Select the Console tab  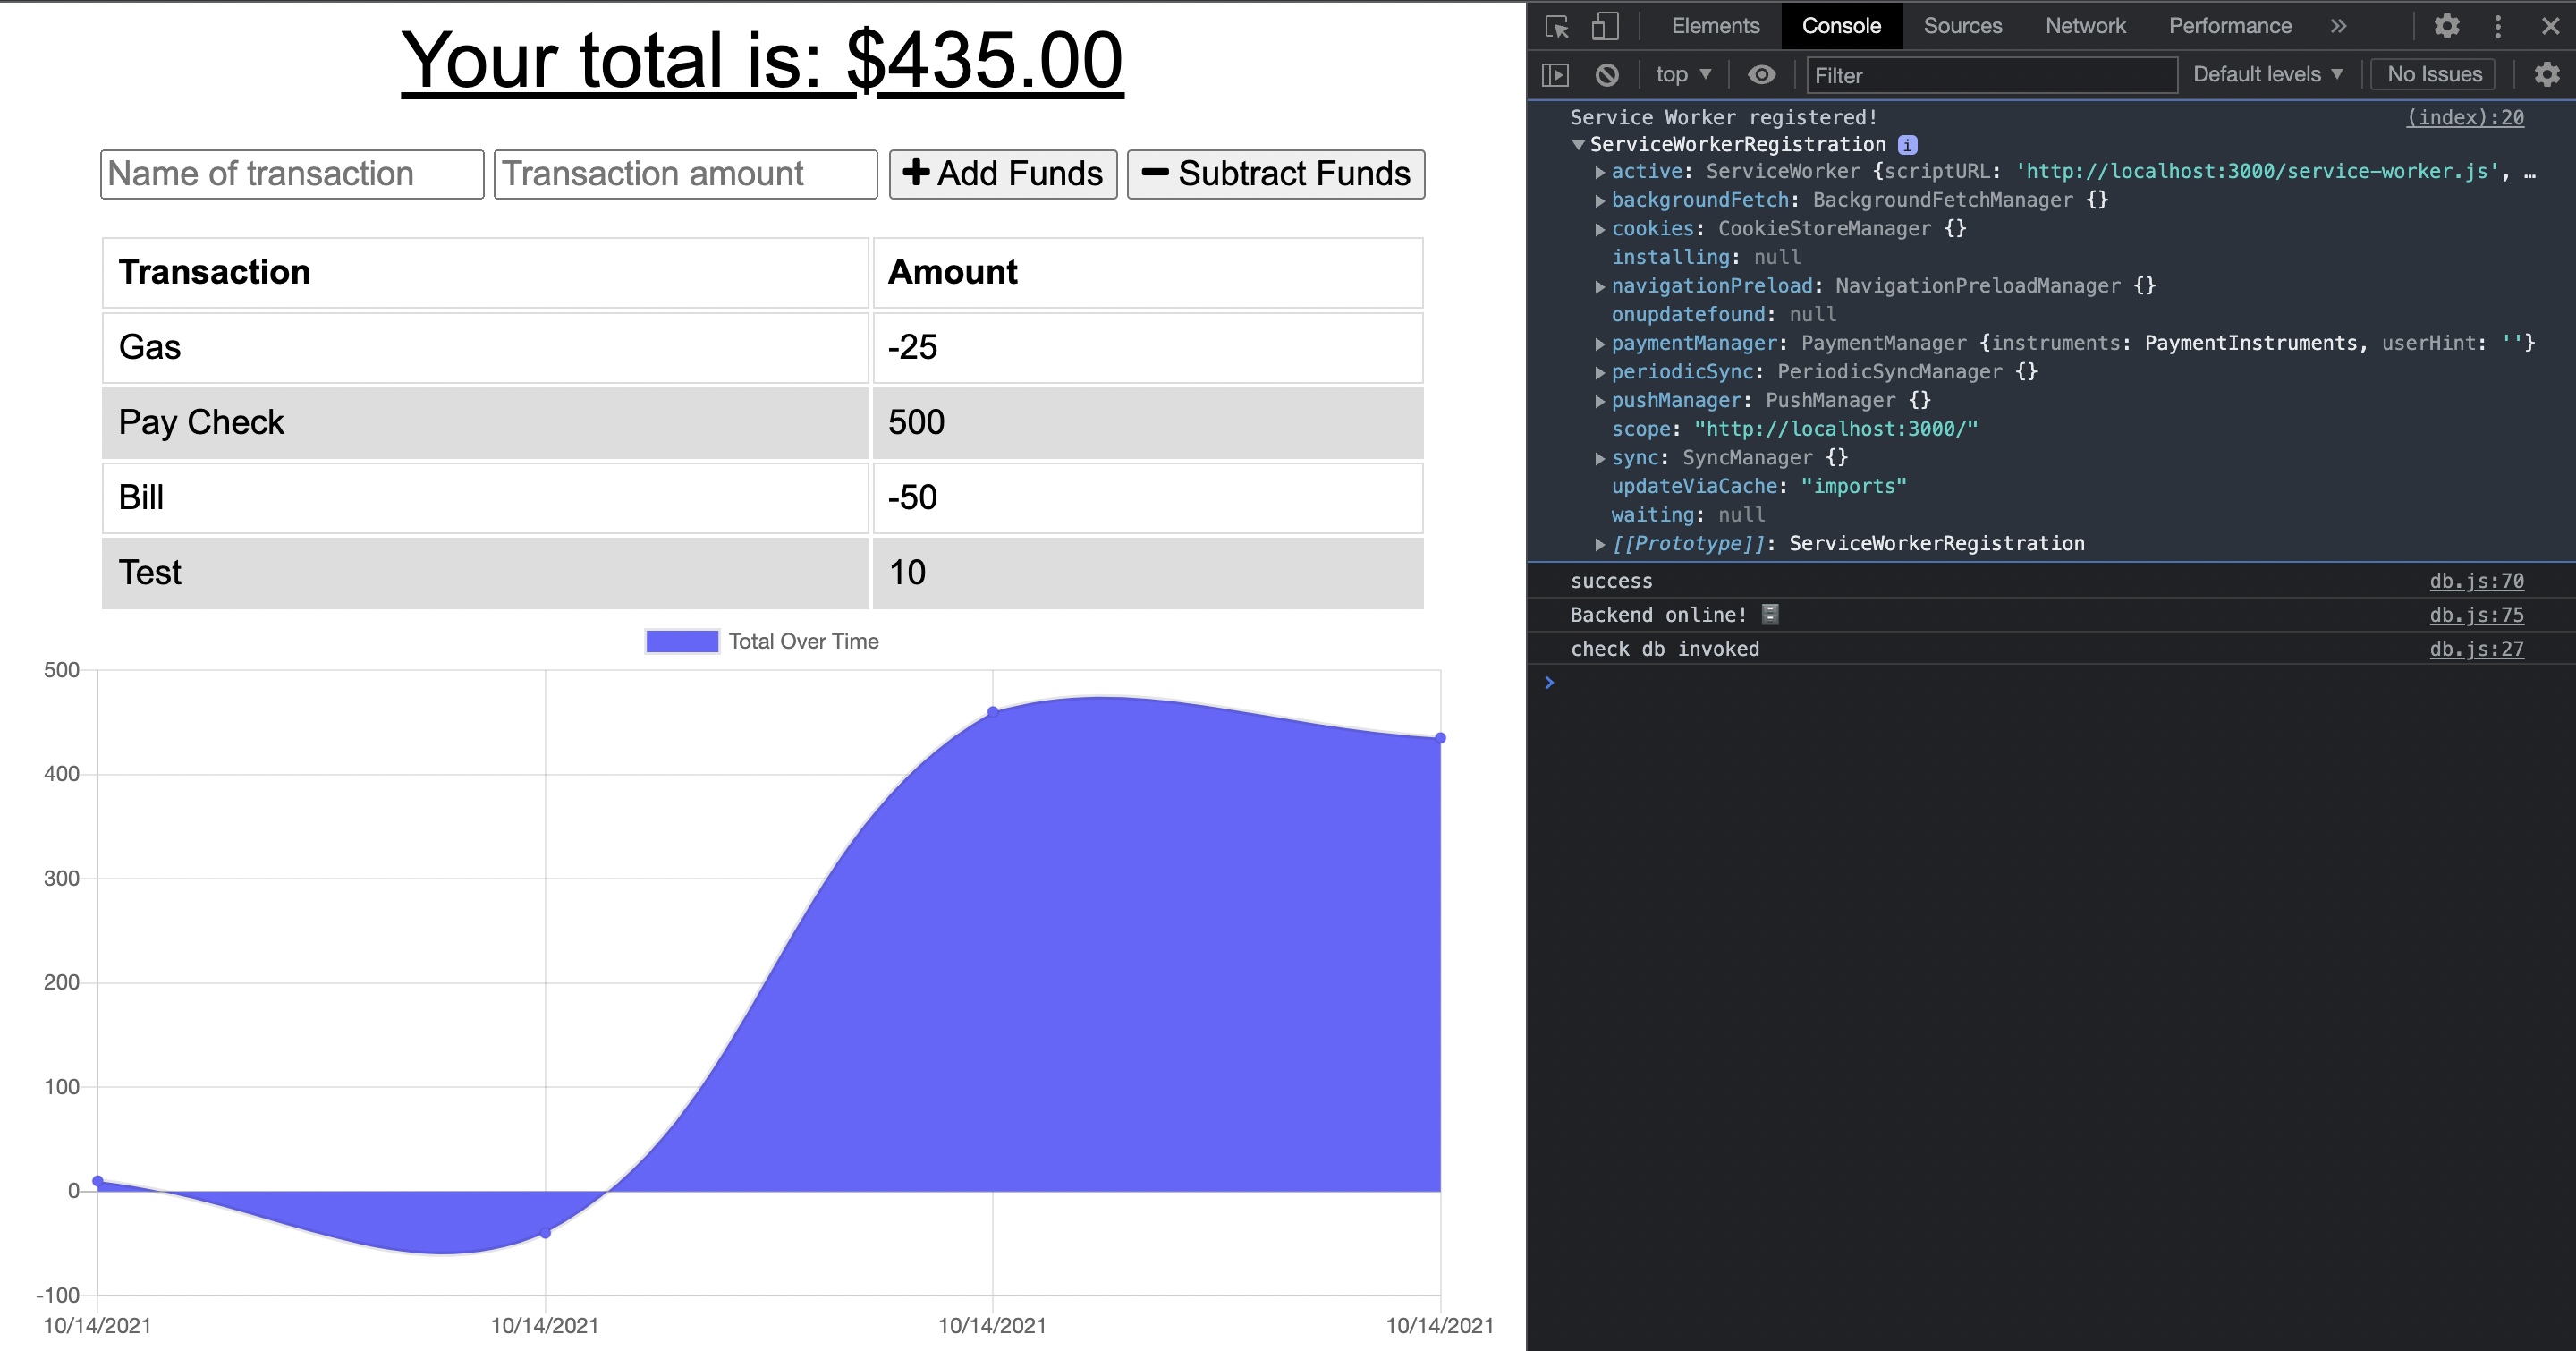click(x=1841, y=26)
